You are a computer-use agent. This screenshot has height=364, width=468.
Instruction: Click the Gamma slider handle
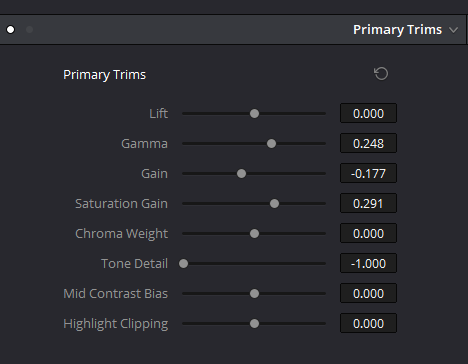pyautogui.click(x=271, y=144)
